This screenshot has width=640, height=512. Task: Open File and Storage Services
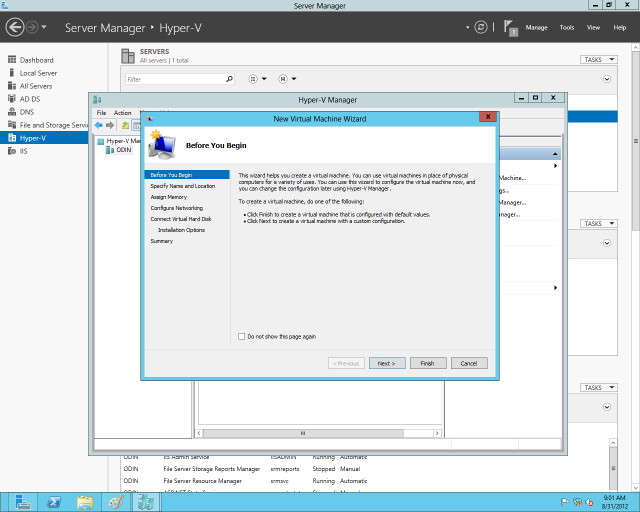[x=48, y=125]
